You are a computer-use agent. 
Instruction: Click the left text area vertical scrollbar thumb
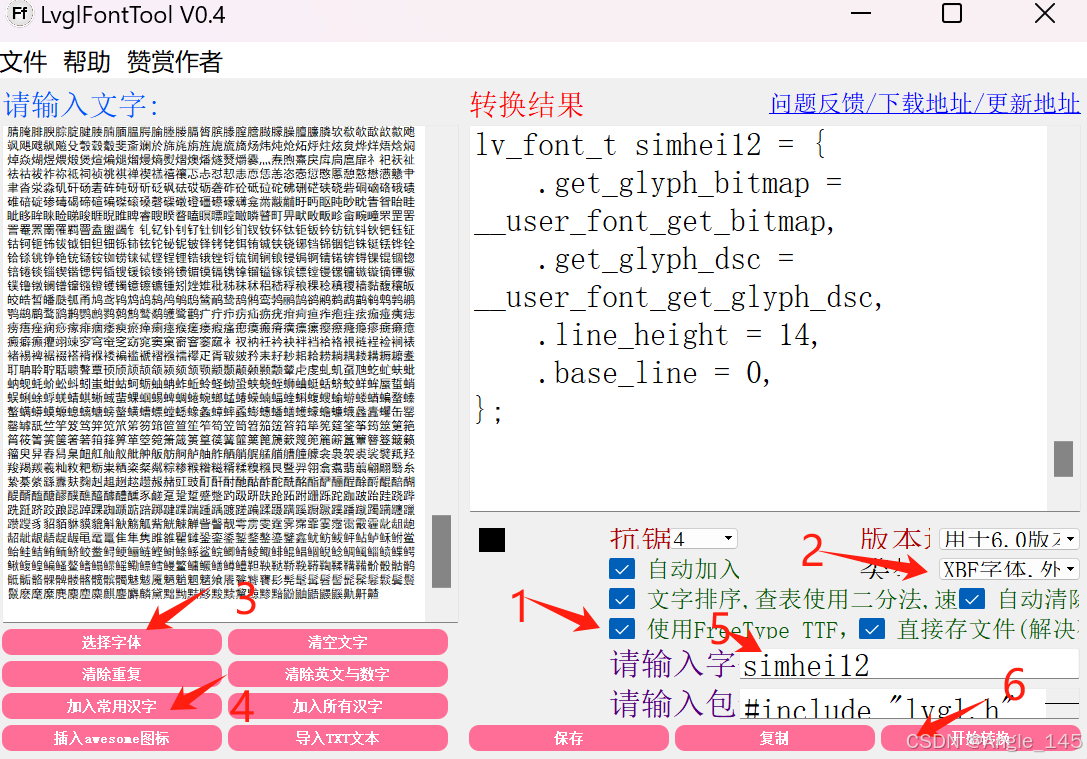click(441, 551)
